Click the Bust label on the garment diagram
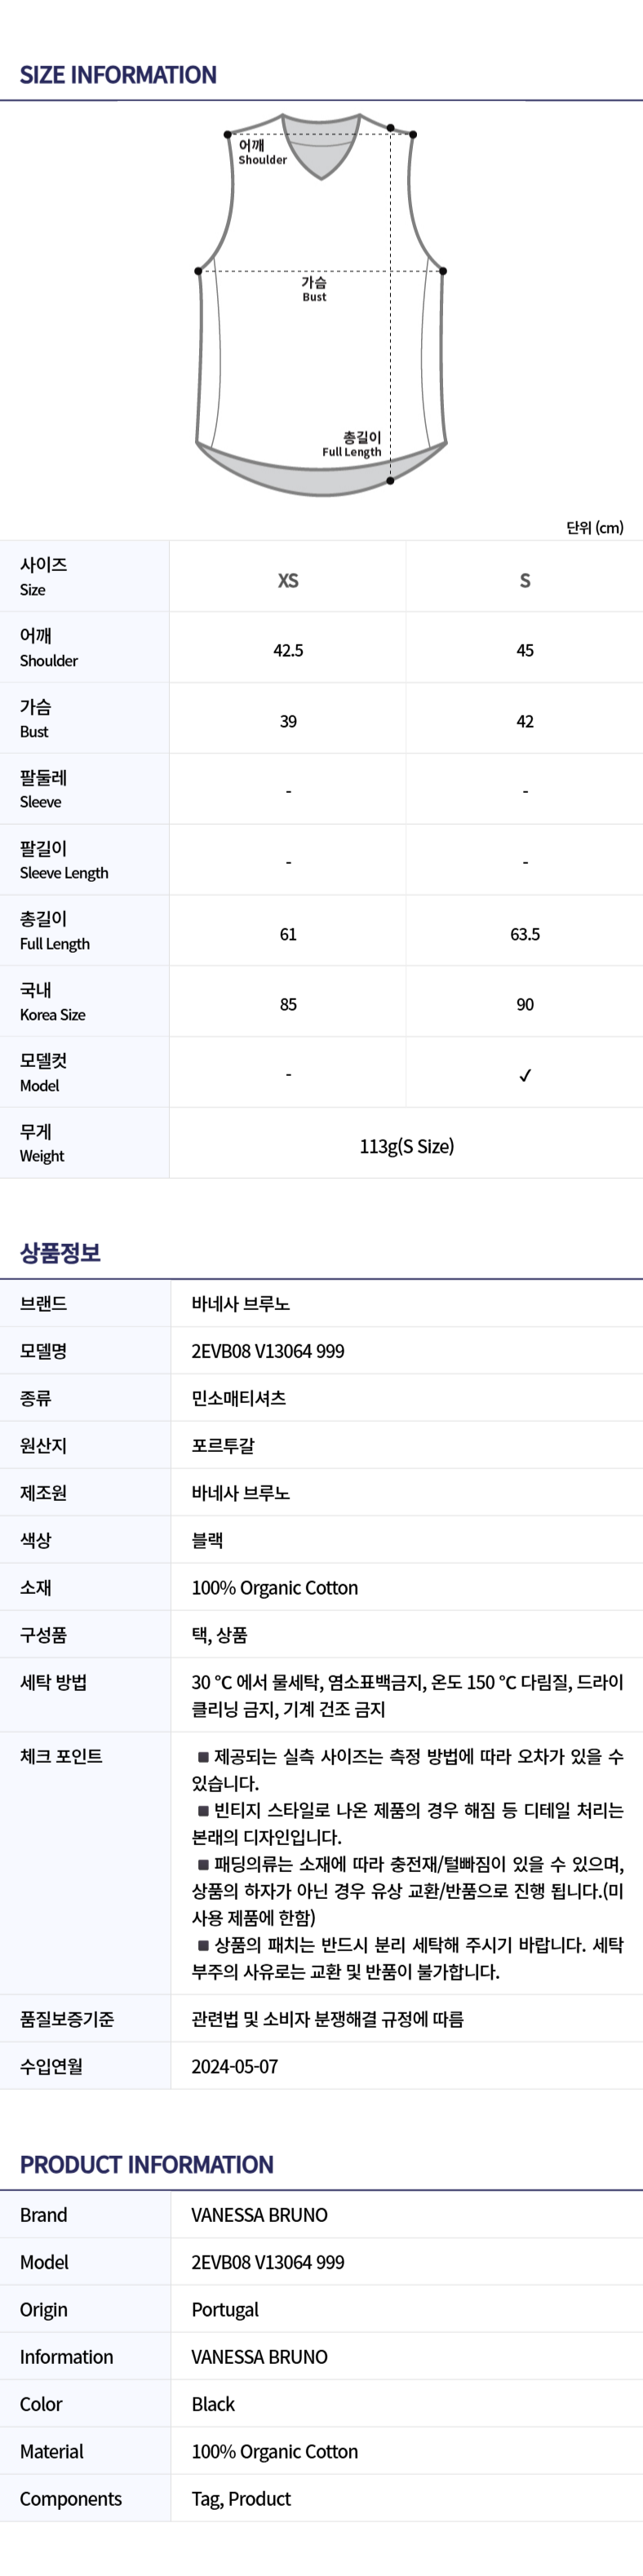643x2576 pixels. pos(314,289)
